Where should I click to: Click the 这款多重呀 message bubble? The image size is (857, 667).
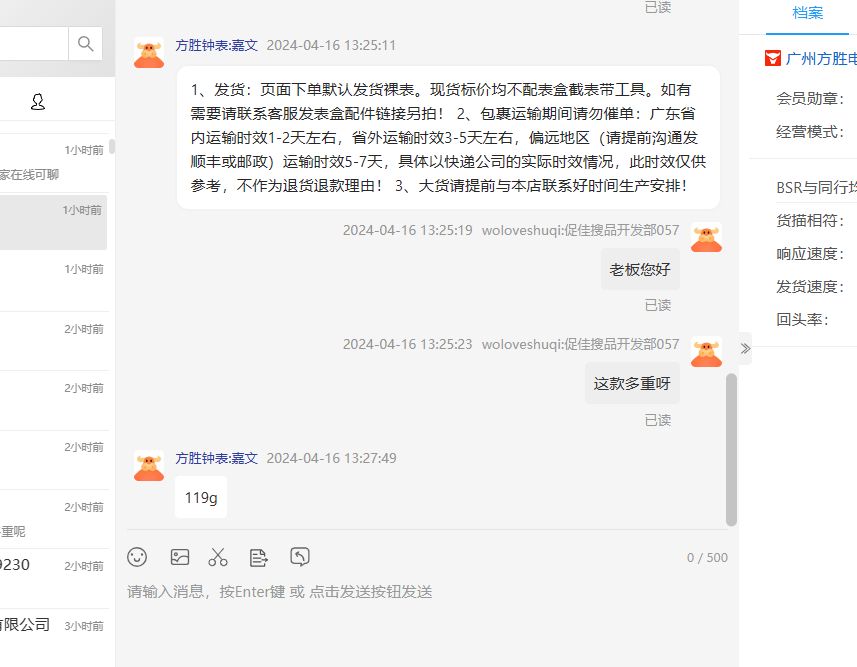point(632,383)
